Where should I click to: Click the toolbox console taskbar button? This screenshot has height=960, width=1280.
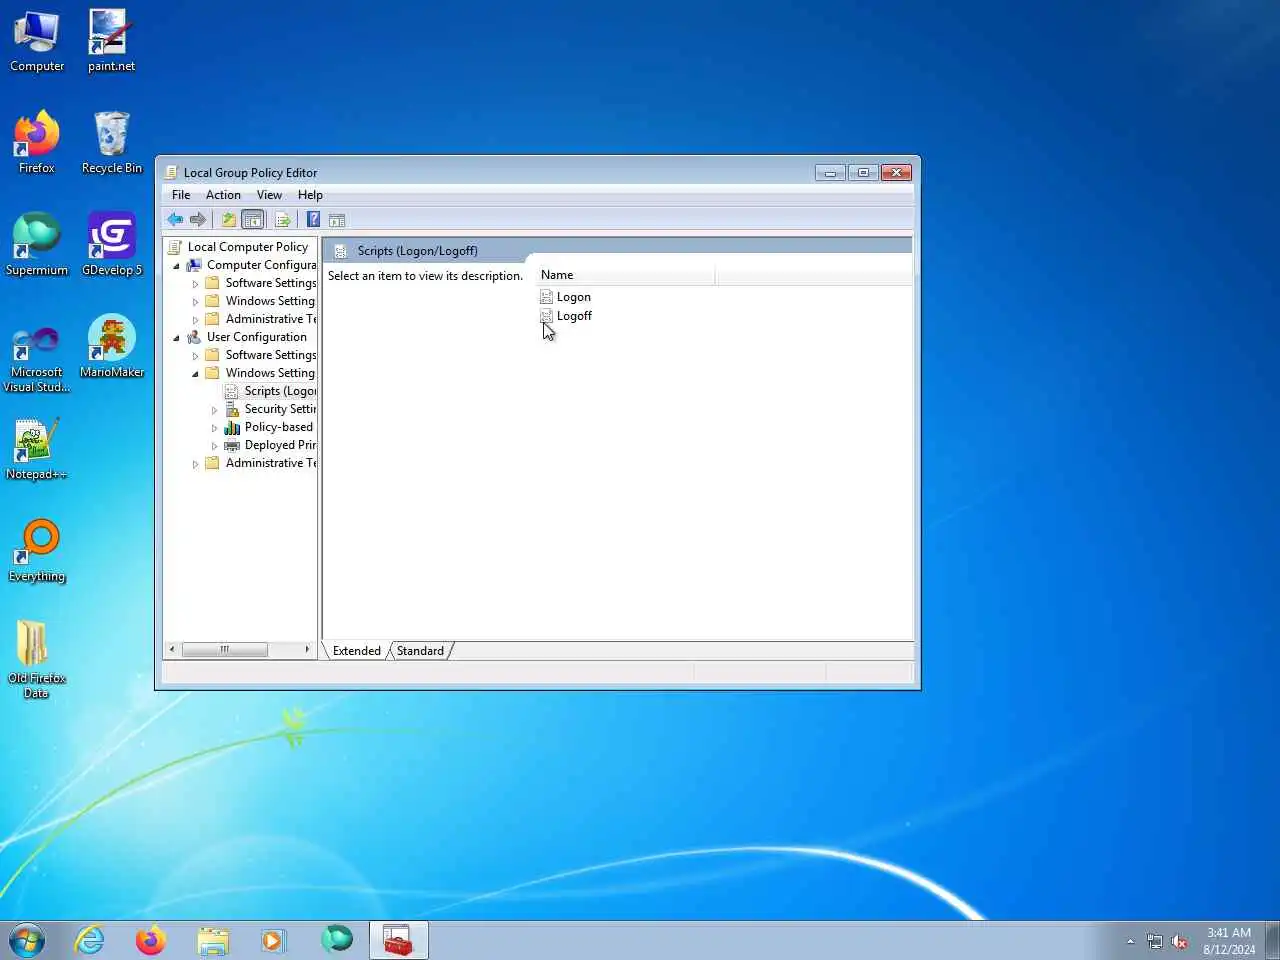coord(399,940)
